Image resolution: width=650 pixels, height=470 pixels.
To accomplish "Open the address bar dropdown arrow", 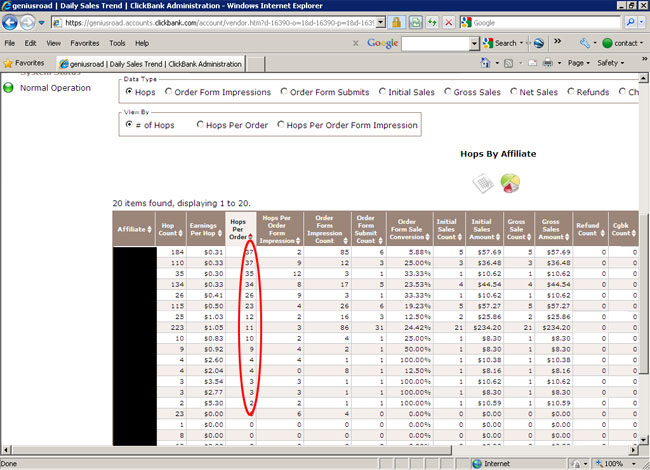I will 381,23.
